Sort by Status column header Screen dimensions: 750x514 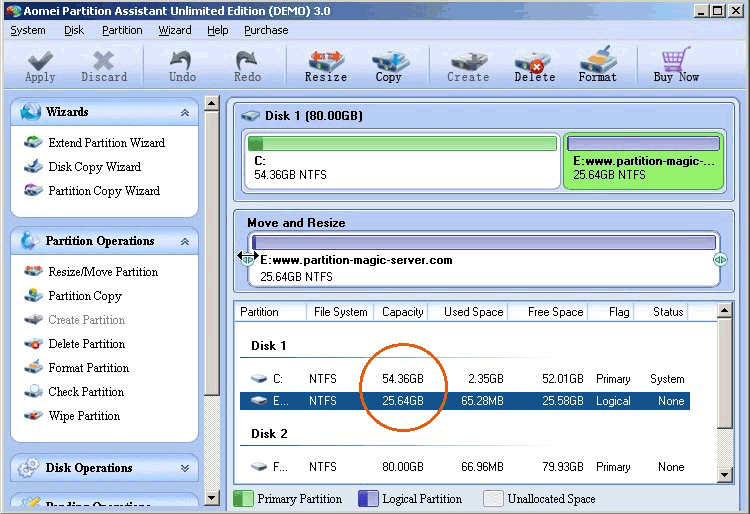coord(662,312)
